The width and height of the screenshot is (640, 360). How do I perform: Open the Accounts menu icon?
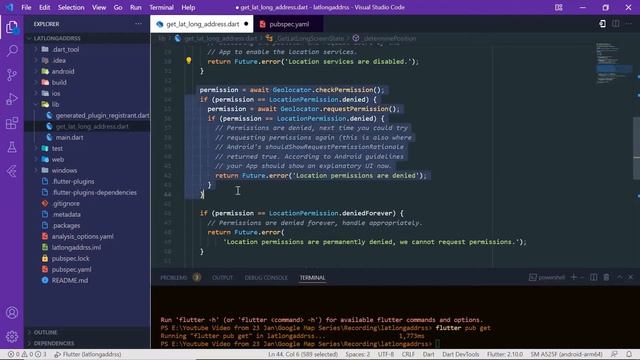coord(12,313)
